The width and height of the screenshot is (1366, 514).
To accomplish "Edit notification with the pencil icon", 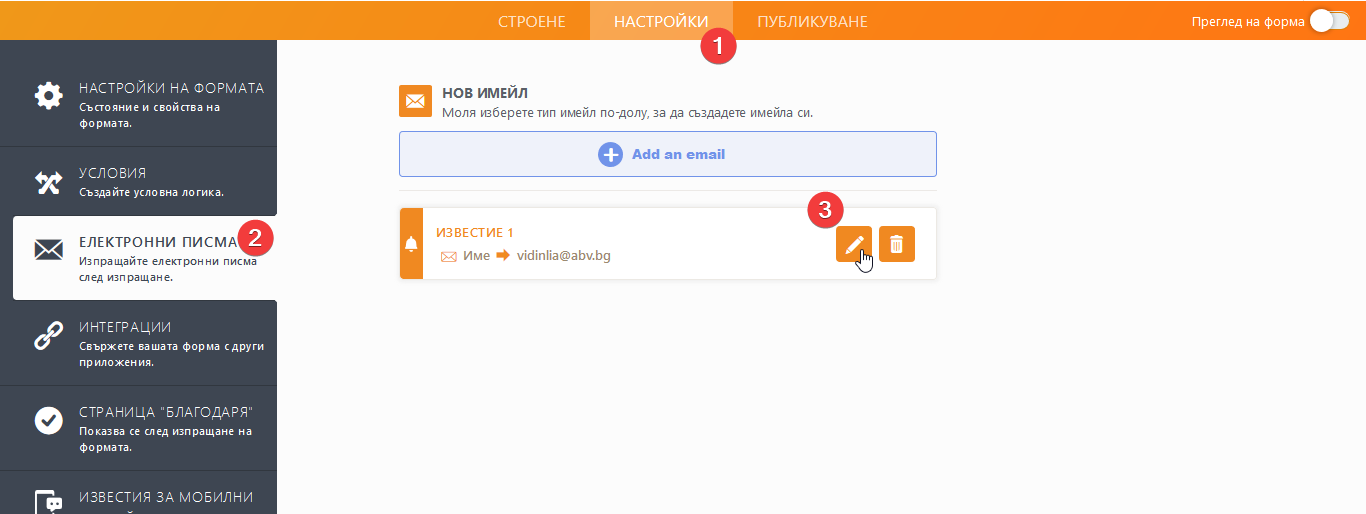I will pos(854,244).
